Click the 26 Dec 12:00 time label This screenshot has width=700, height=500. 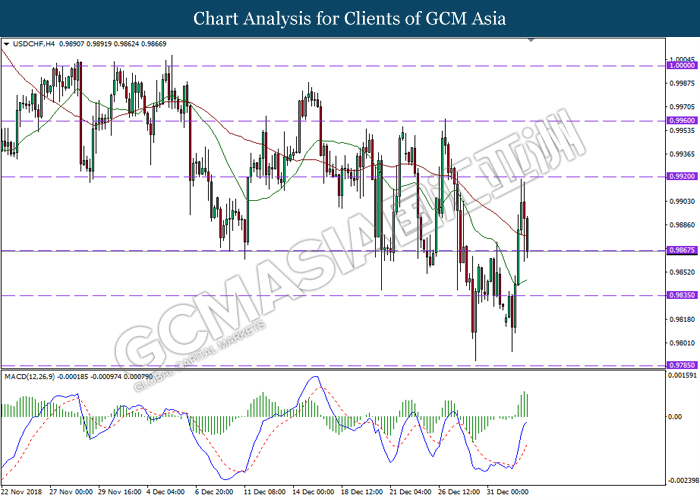[459, 492]
